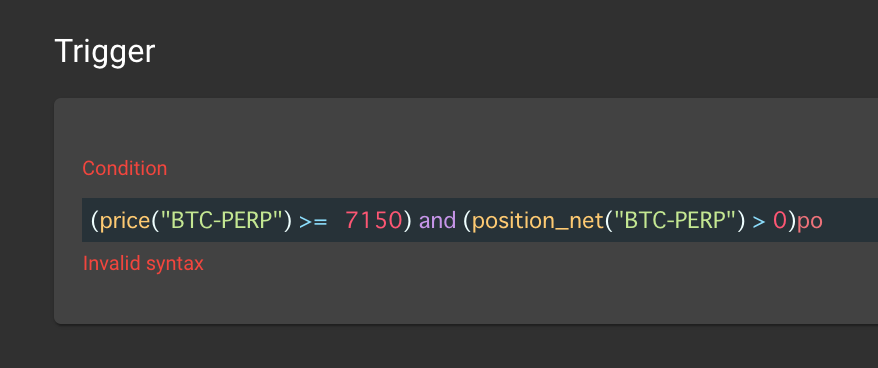
Task: Click the opening parenthesis before price
Action: (95, 221)
